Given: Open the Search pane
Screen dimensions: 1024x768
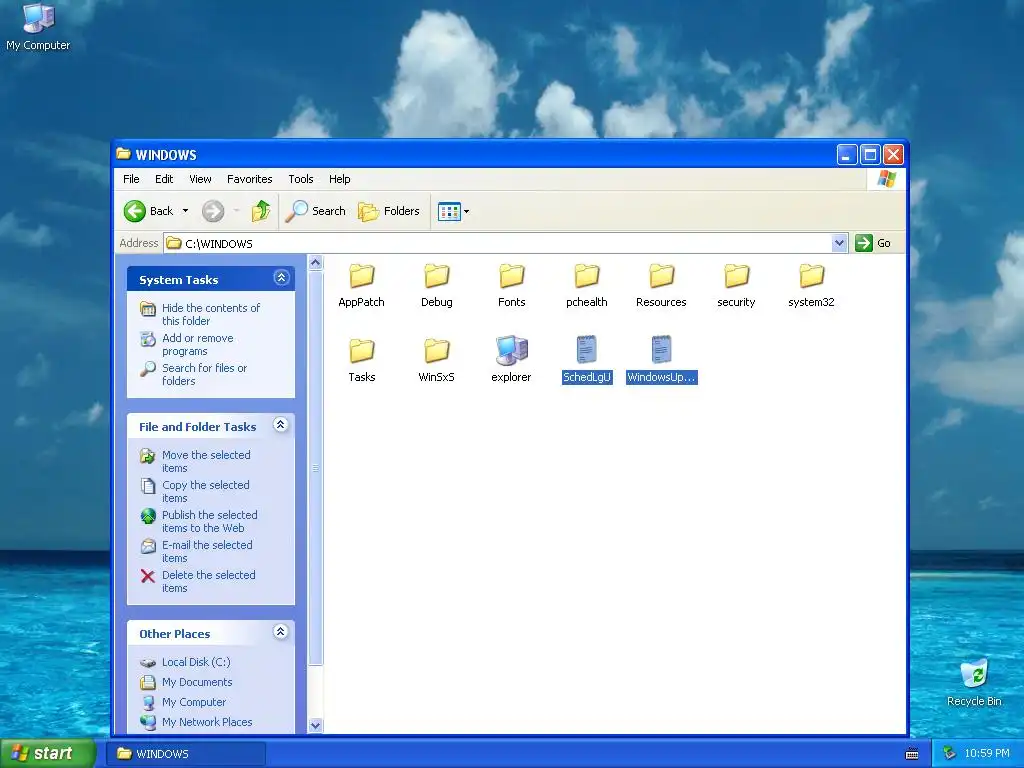Looking at the screenshot, I should pos(315,211).
